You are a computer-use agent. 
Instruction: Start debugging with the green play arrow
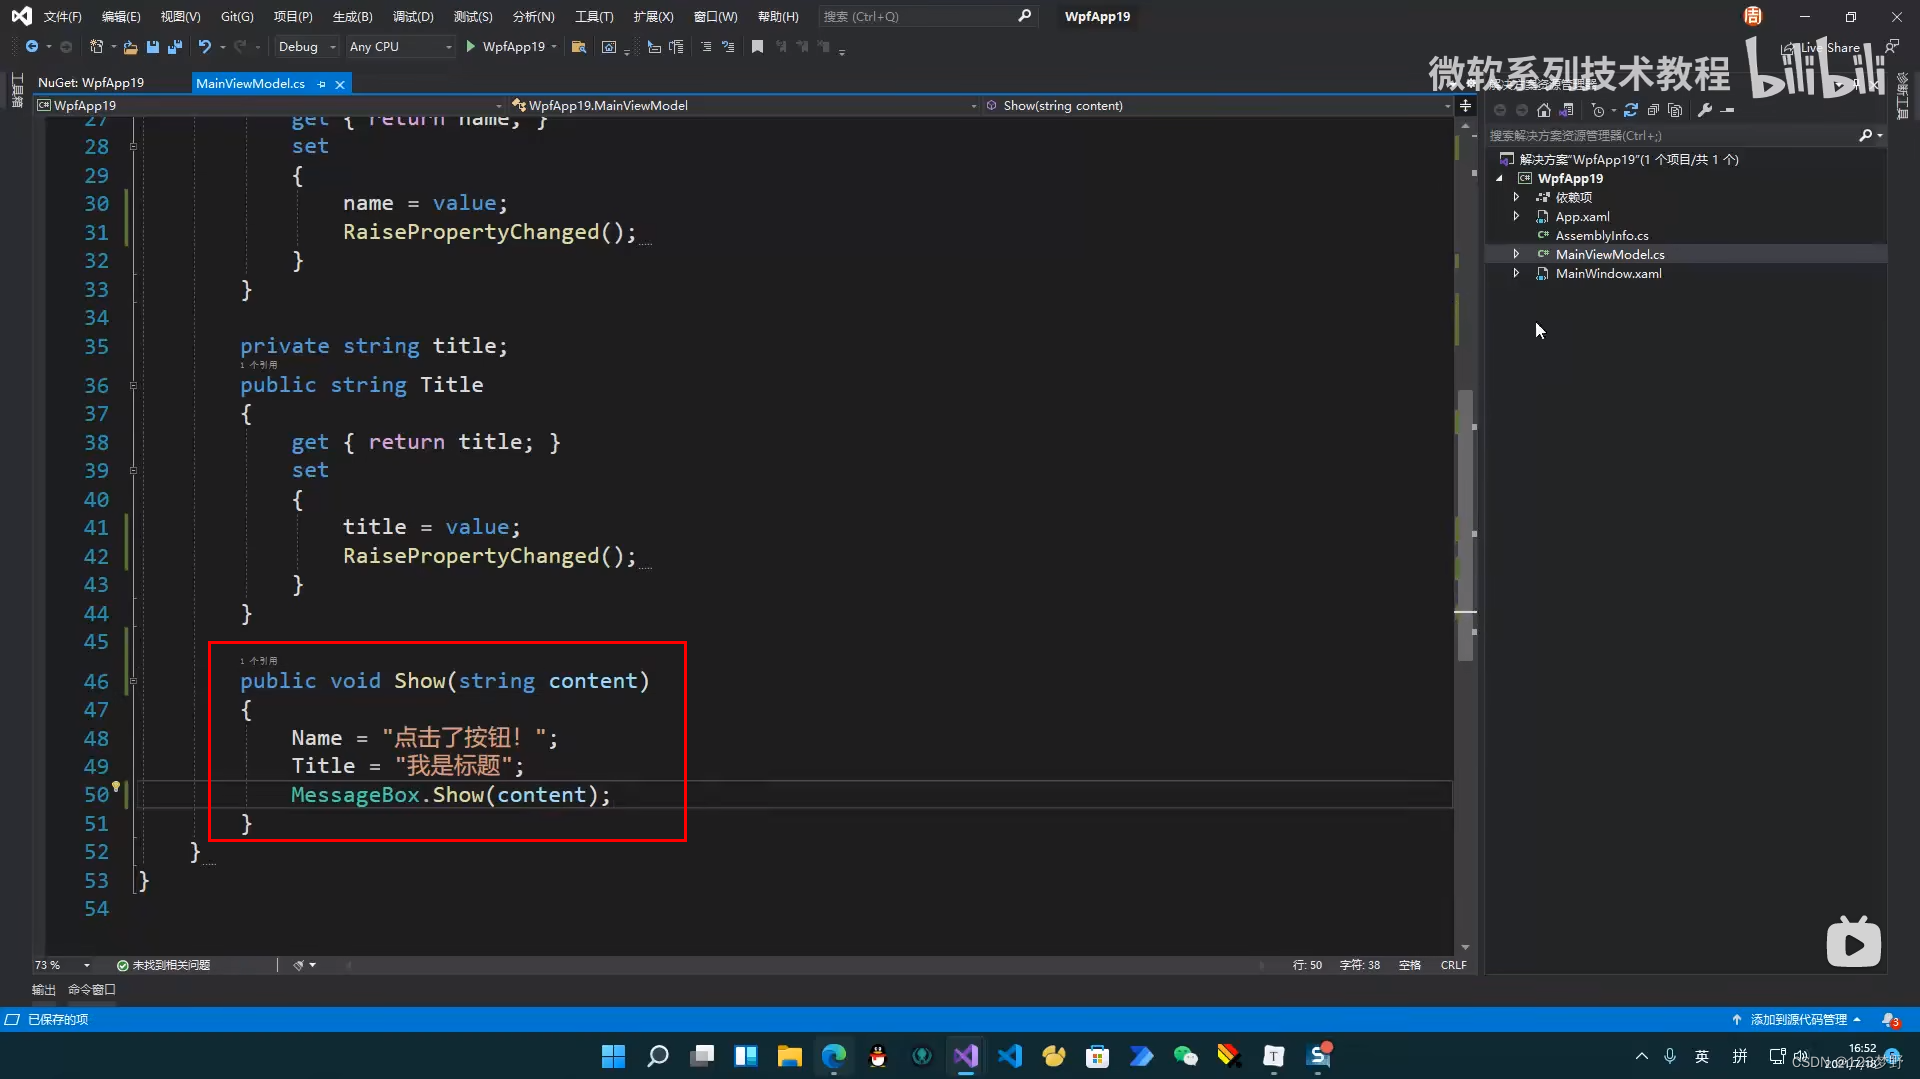[470, 47]
